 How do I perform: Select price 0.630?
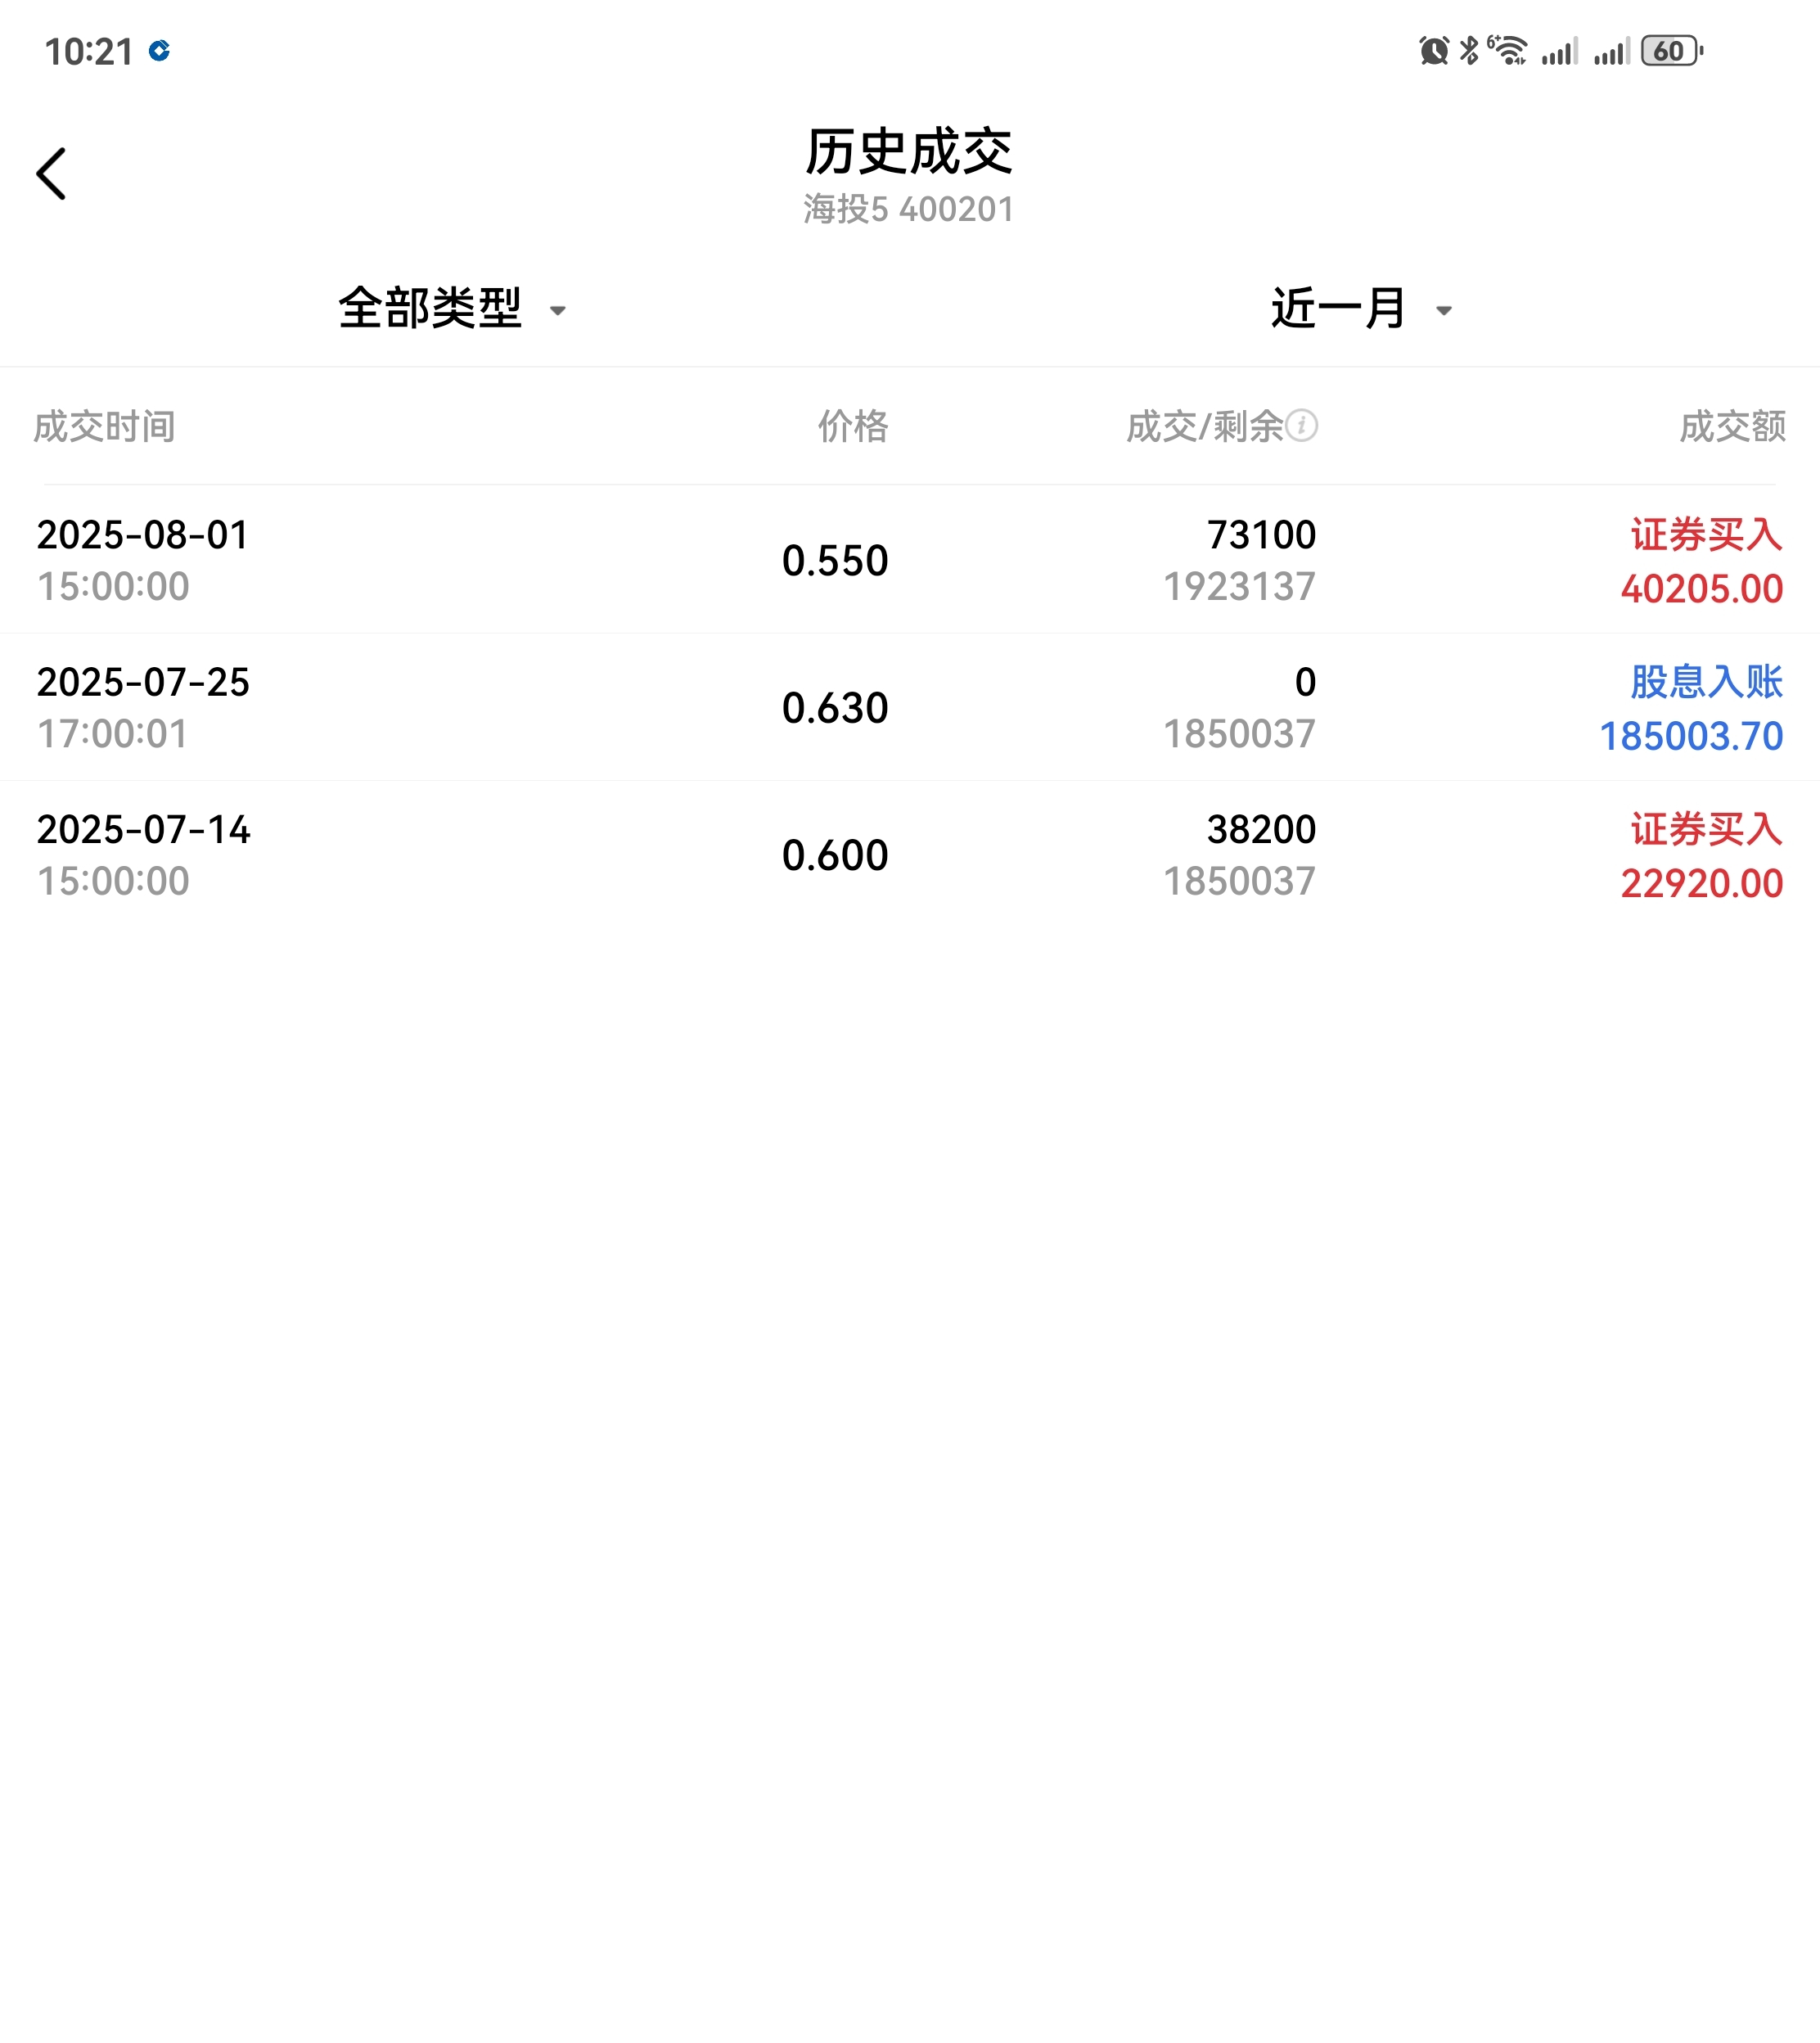point(835,708)
